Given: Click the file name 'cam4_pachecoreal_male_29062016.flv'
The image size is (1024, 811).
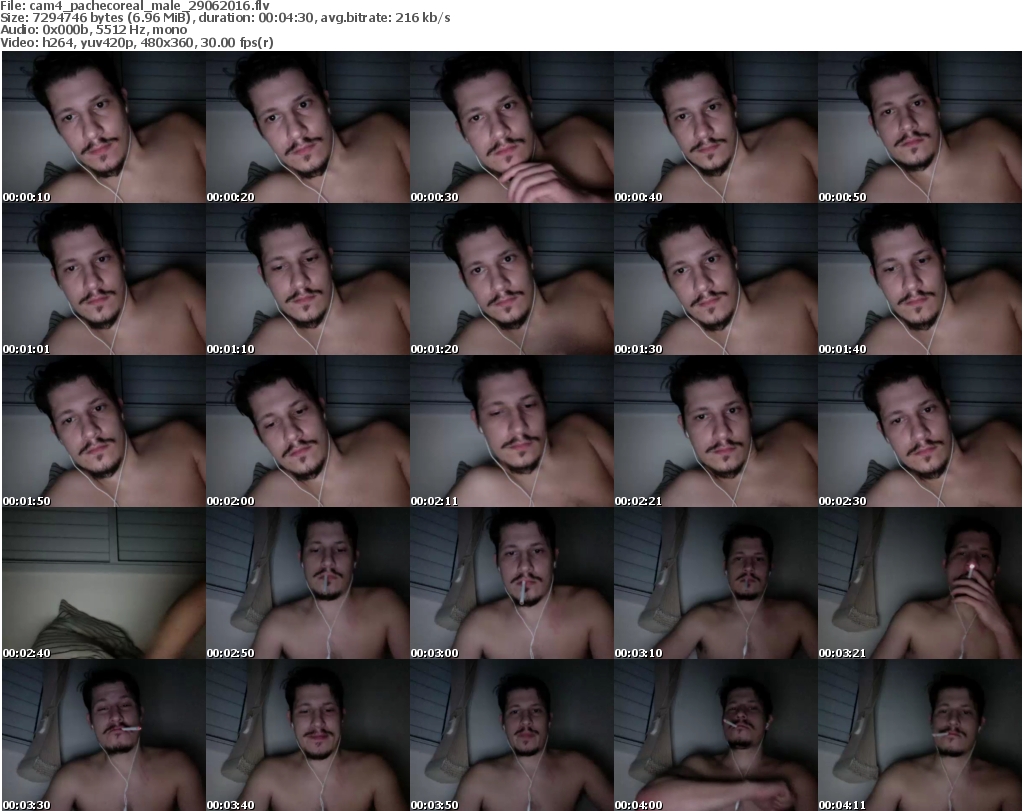Looking at the screenshot, I should click(x=149, y=6).
